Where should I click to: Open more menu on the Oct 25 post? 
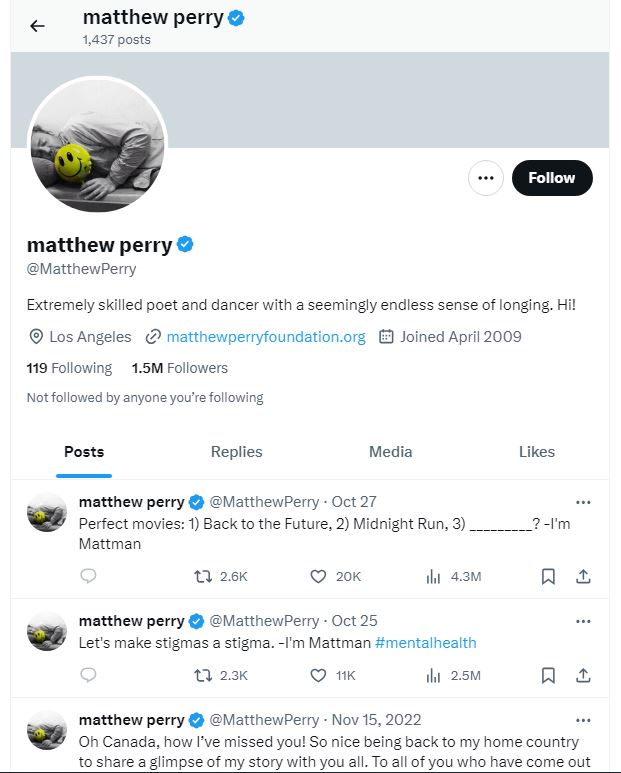pyautogui.click(x=583, y=621)
